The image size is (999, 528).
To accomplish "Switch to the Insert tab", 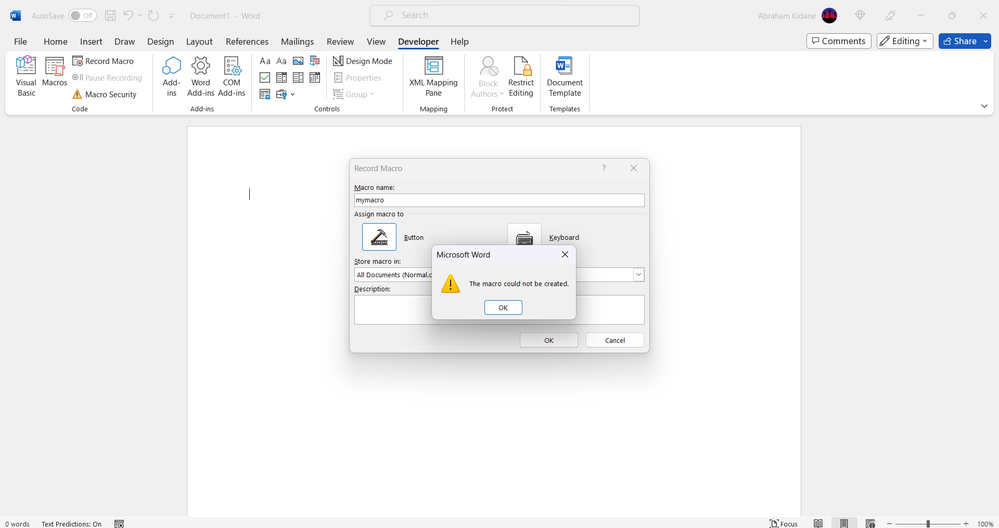I will 91,41.
